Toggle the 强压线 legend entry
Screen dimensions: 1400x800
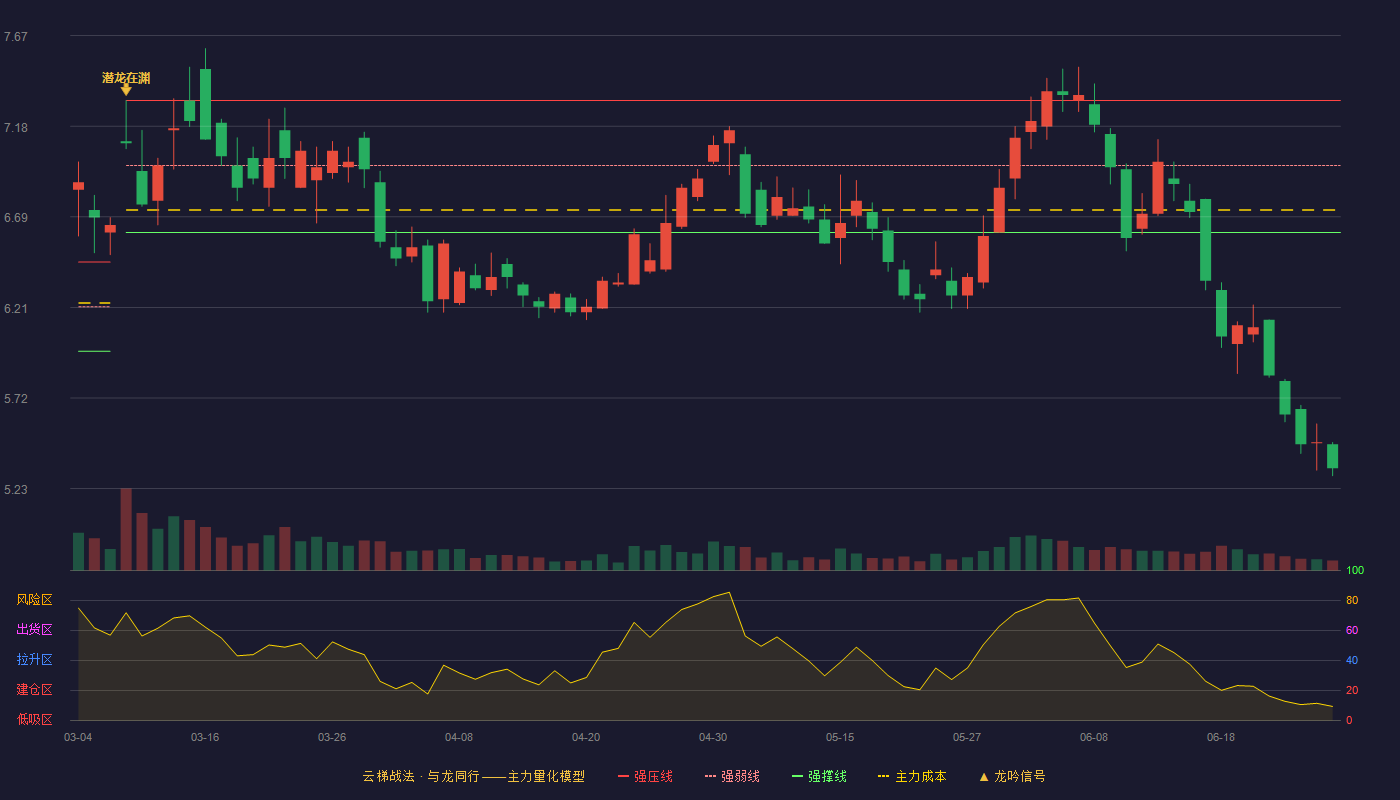645,776
